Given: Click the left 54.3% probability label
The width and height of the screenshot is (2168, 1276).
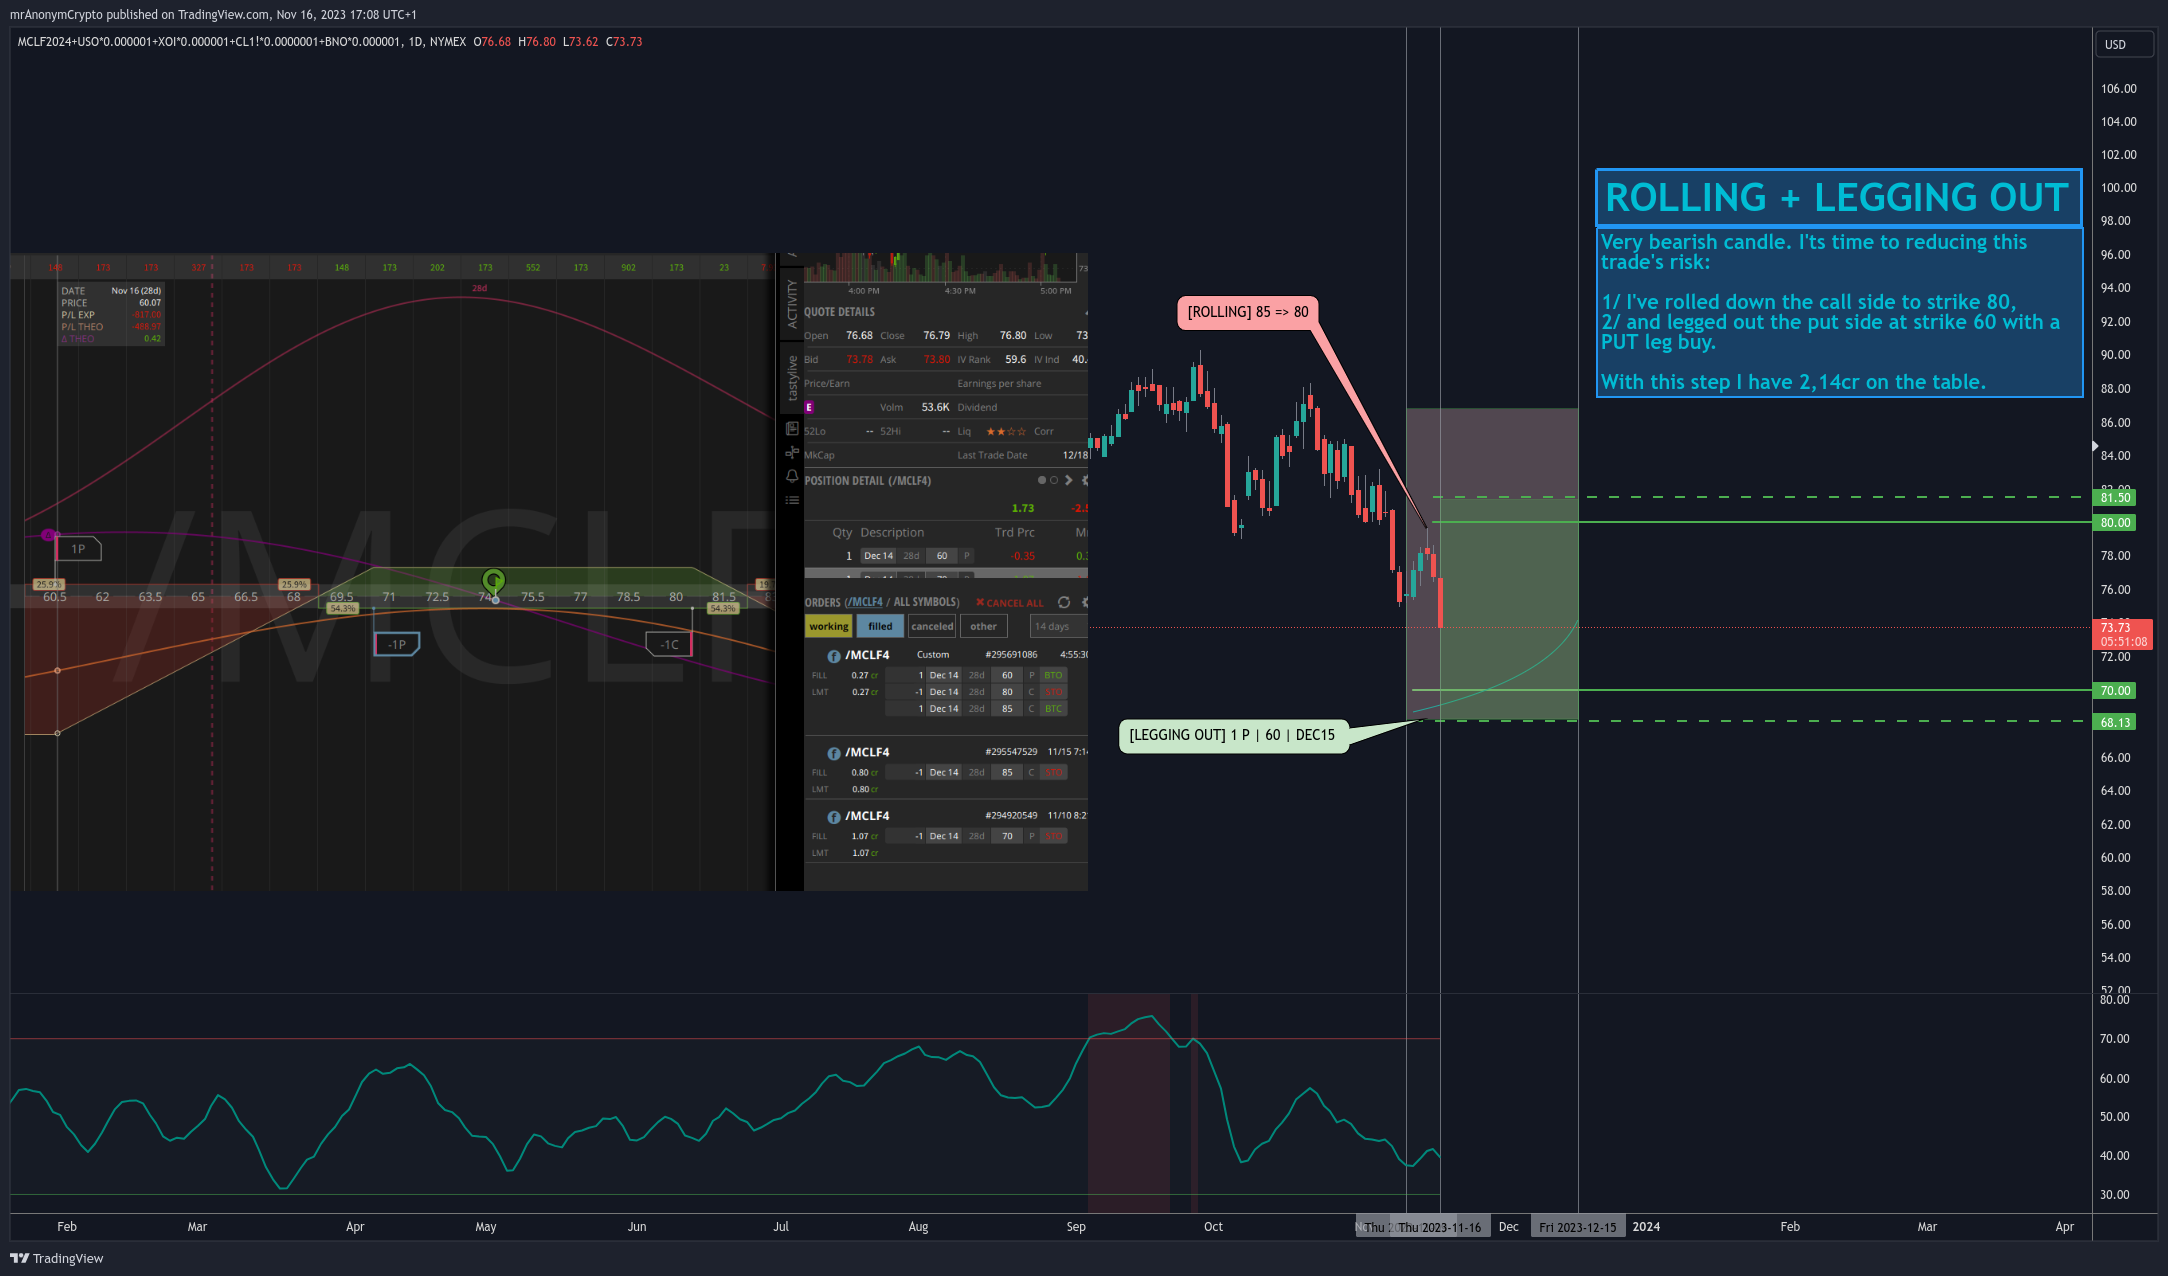Looking at the screenshot, I should coord(342,608).
